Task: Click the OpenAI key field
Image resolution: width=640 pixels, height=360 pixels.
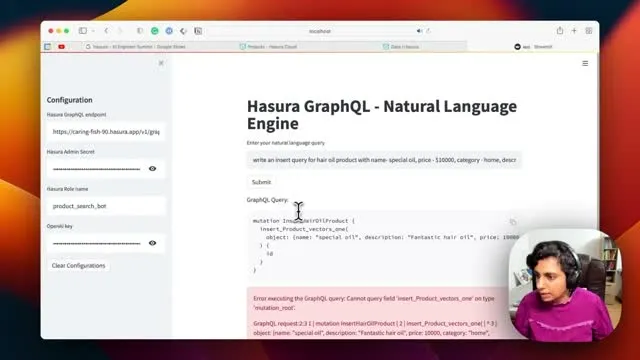Action: pos(97,243)
